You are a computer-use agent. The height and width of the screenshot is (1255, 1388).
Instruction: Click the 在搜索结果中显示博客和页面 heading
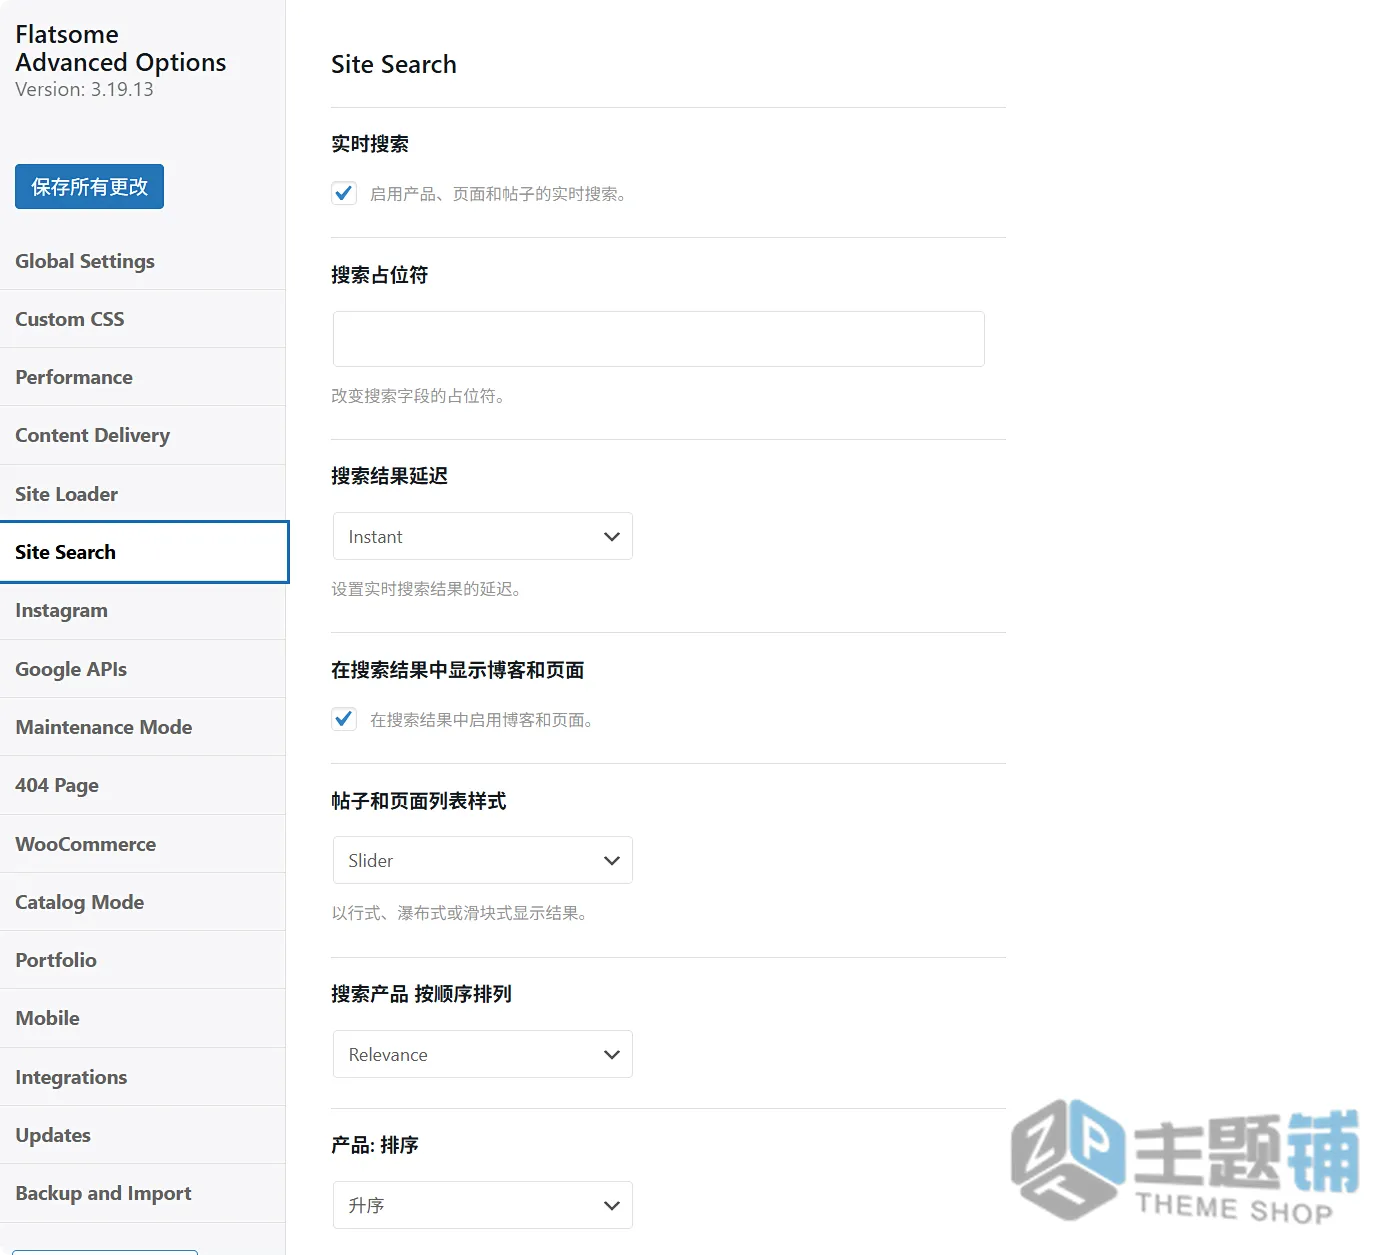[x=458, y=670]
